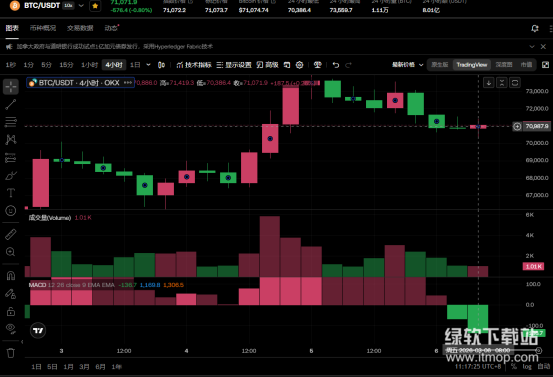Redo the last chart action
This screenshot has height=377, width=553.
(348, 65)
